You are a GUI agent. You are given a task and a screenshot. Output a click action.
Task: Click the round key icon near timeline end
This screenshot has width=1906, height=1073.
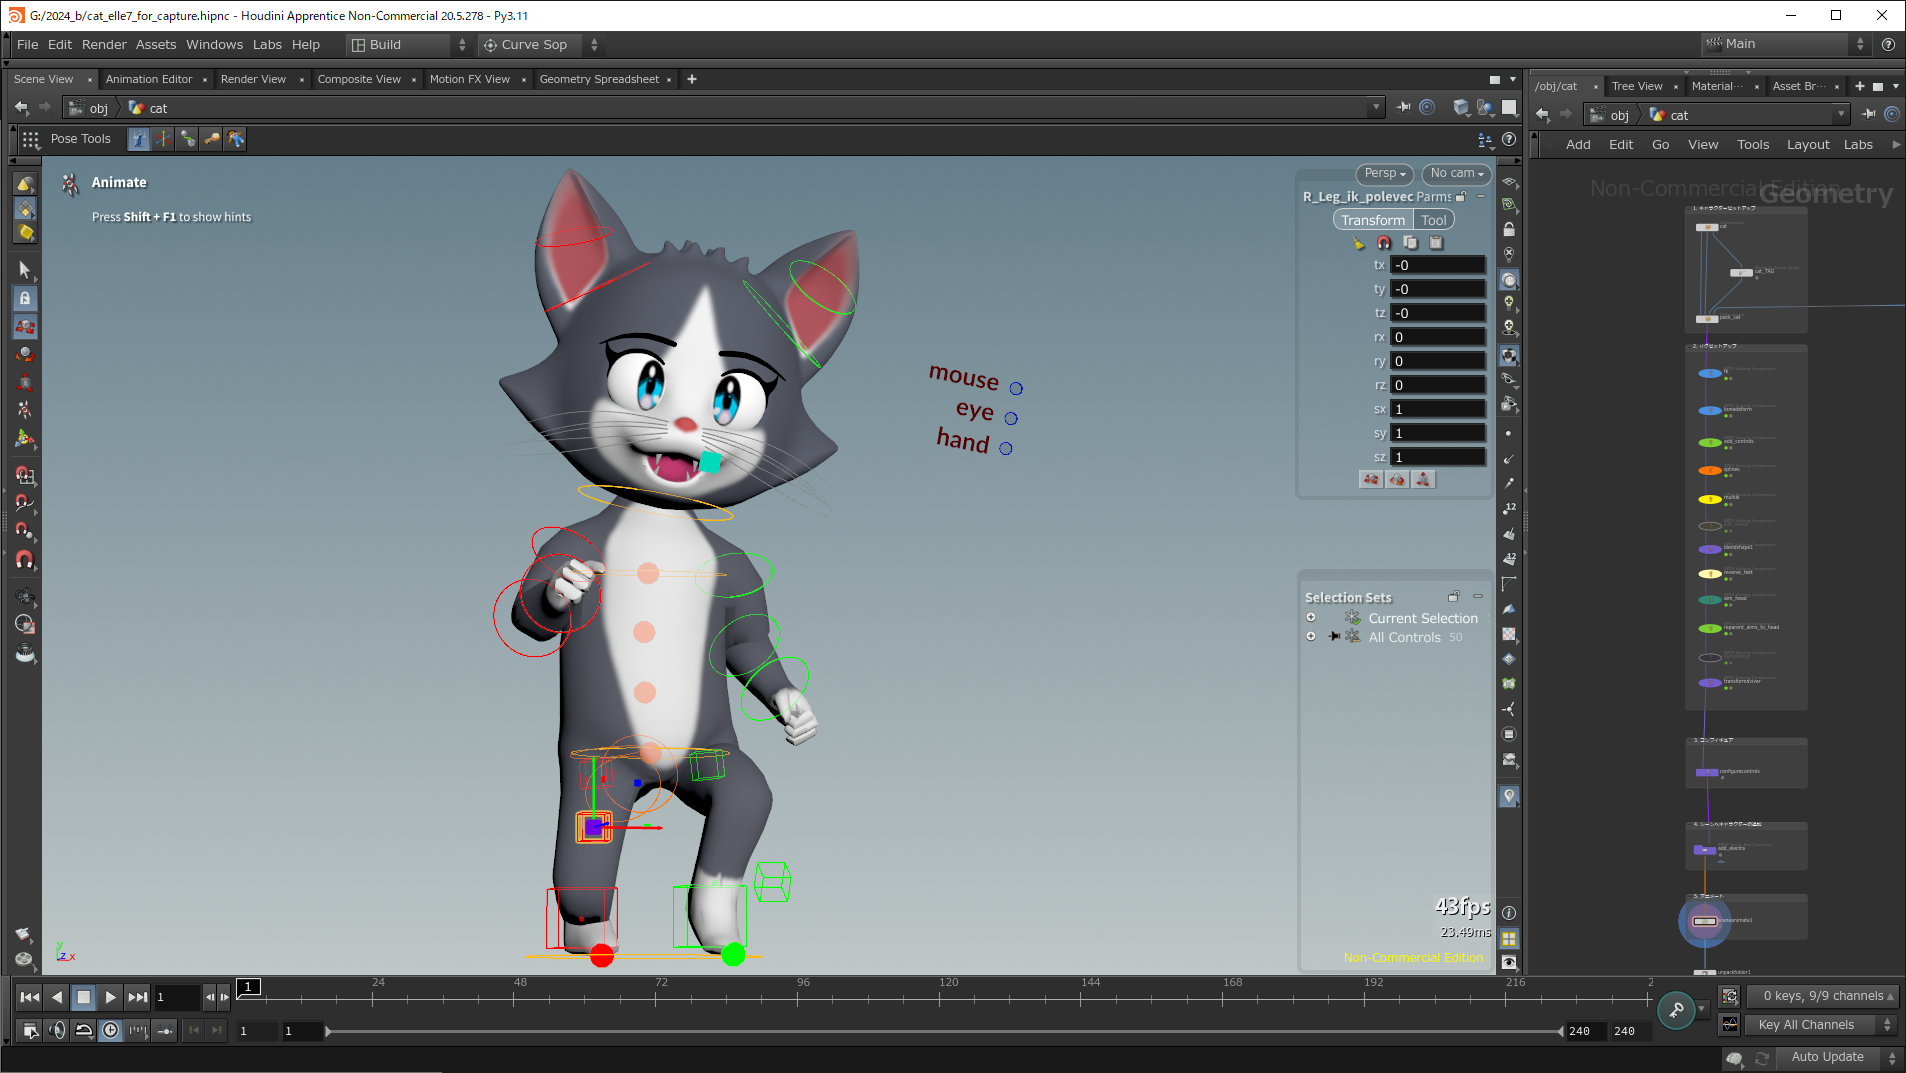1676,1010
